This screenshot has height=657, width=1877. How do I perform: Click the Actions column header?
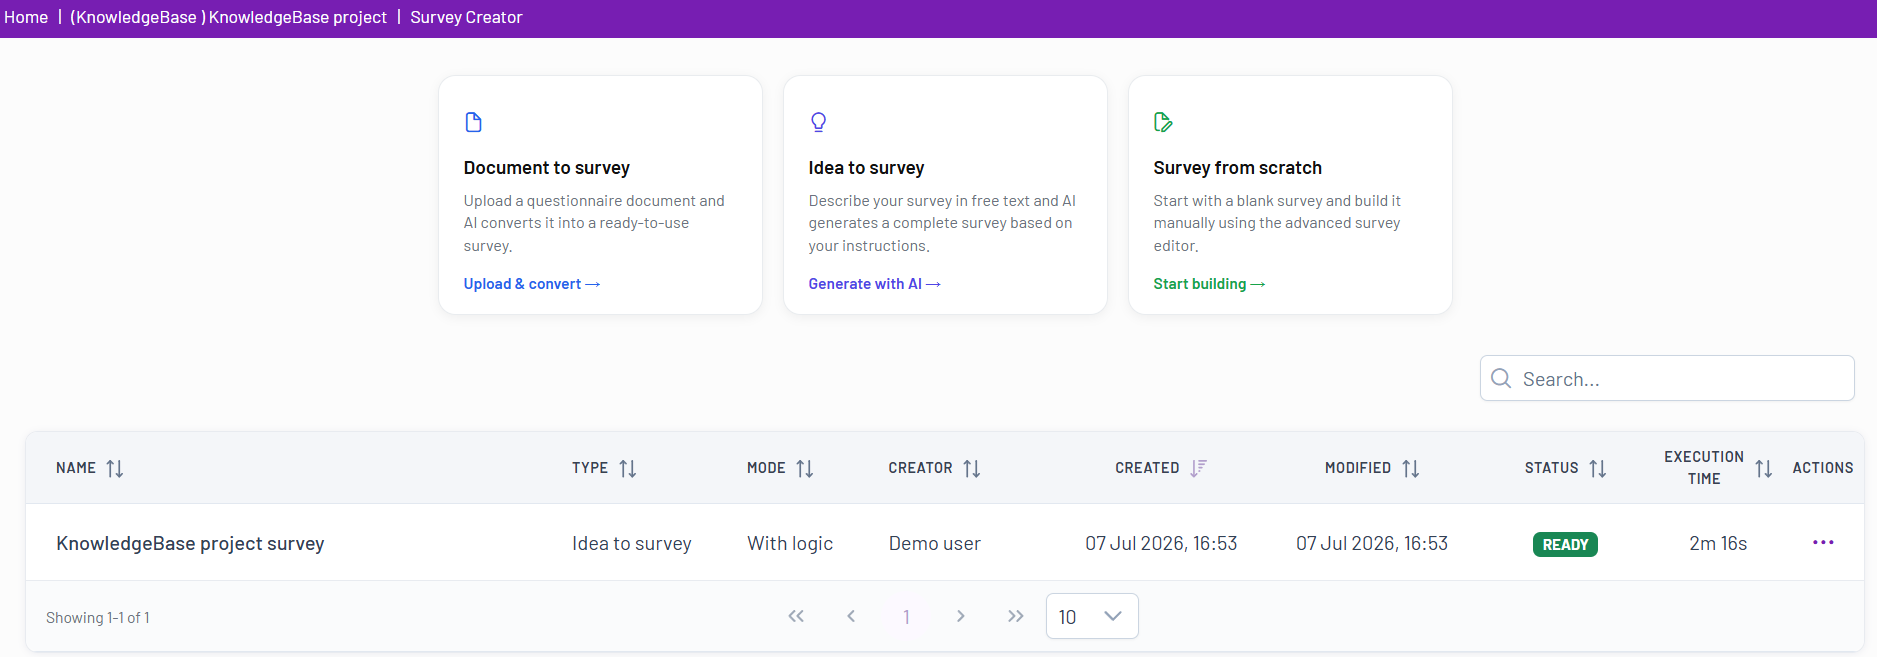point(1823,468)
